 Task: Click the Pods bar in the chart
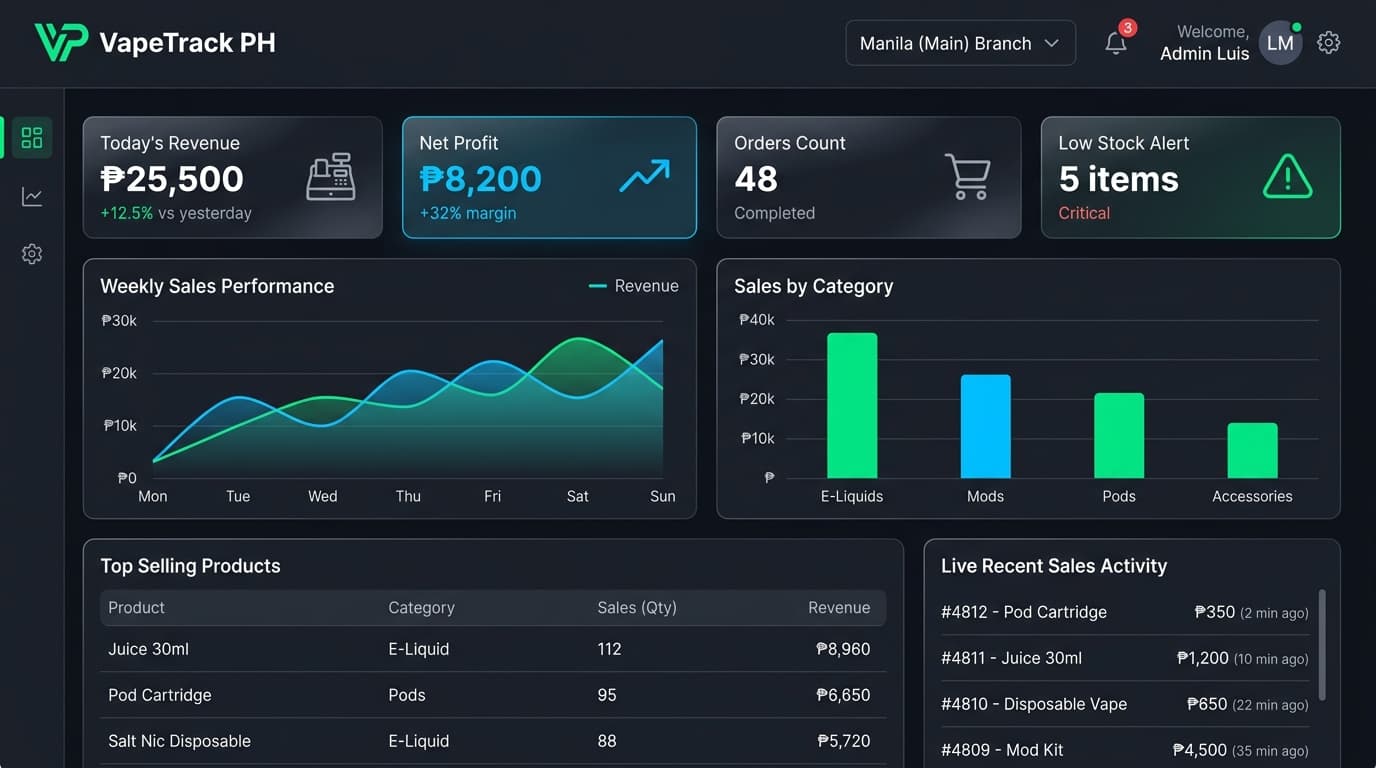pos(1119,436)
